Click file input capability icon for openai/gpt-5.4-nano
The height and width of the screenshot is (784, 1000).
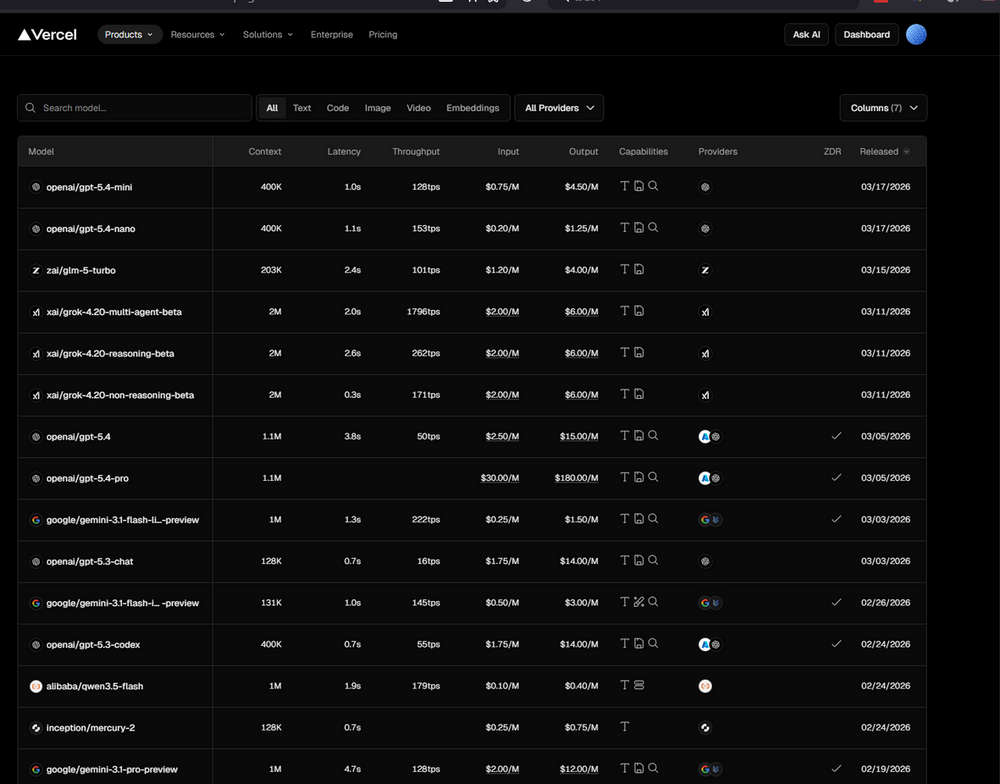[638, 227]
